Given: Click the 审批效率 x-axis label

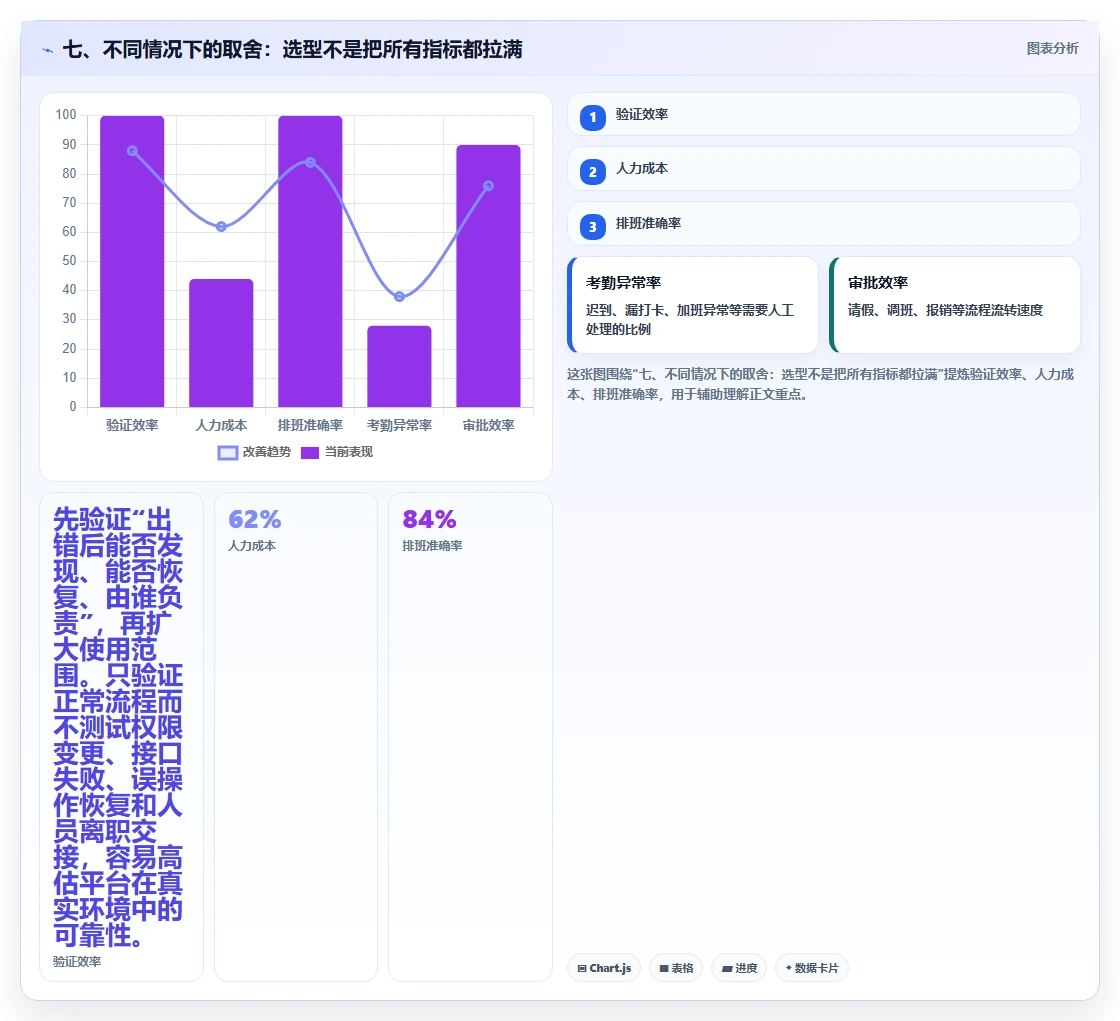Looking at the screenshot, I should coord(489,425).
